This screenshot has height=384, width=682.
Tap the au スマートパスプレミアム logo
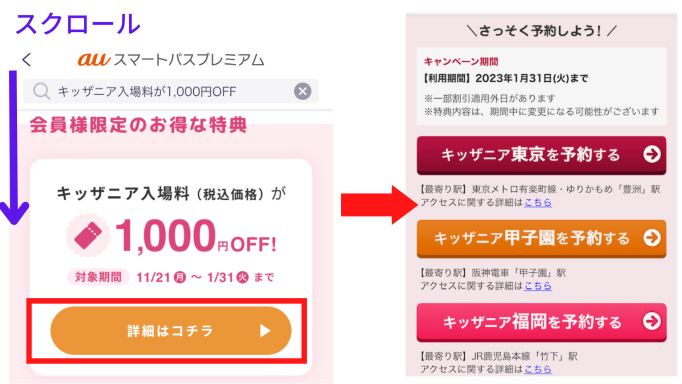point(171,60)
